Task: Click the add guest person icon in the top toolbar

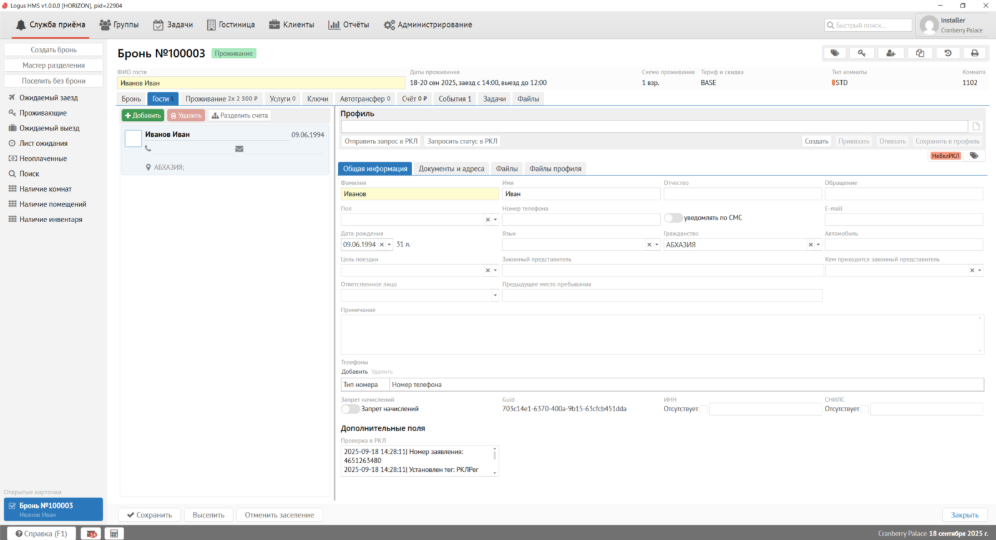Action: click(x=890, y=53)
